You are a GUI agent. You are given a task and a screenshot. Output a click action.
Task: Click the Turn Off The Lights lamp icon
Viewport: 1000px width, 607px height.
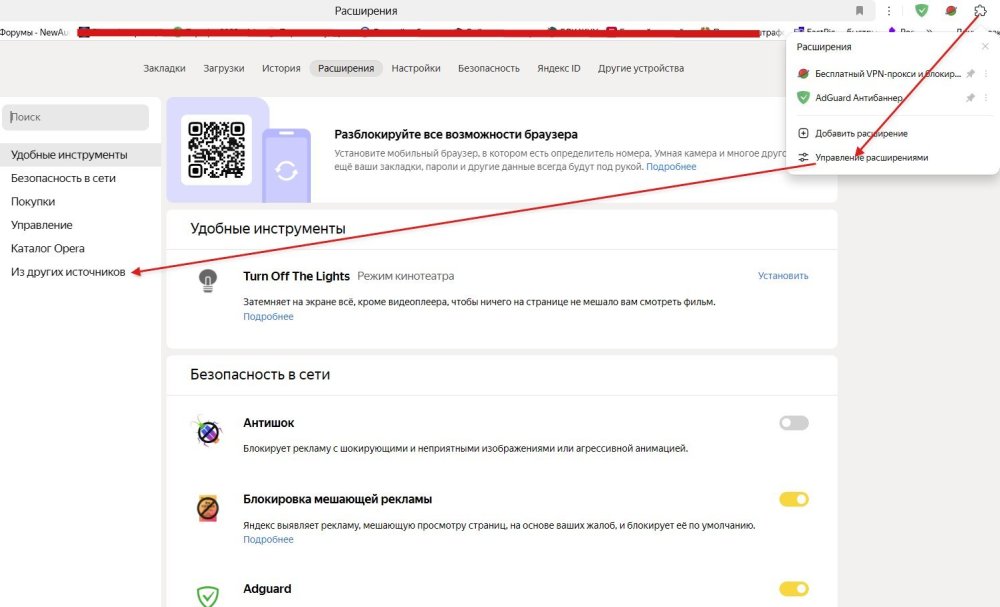tap(208, 281)
